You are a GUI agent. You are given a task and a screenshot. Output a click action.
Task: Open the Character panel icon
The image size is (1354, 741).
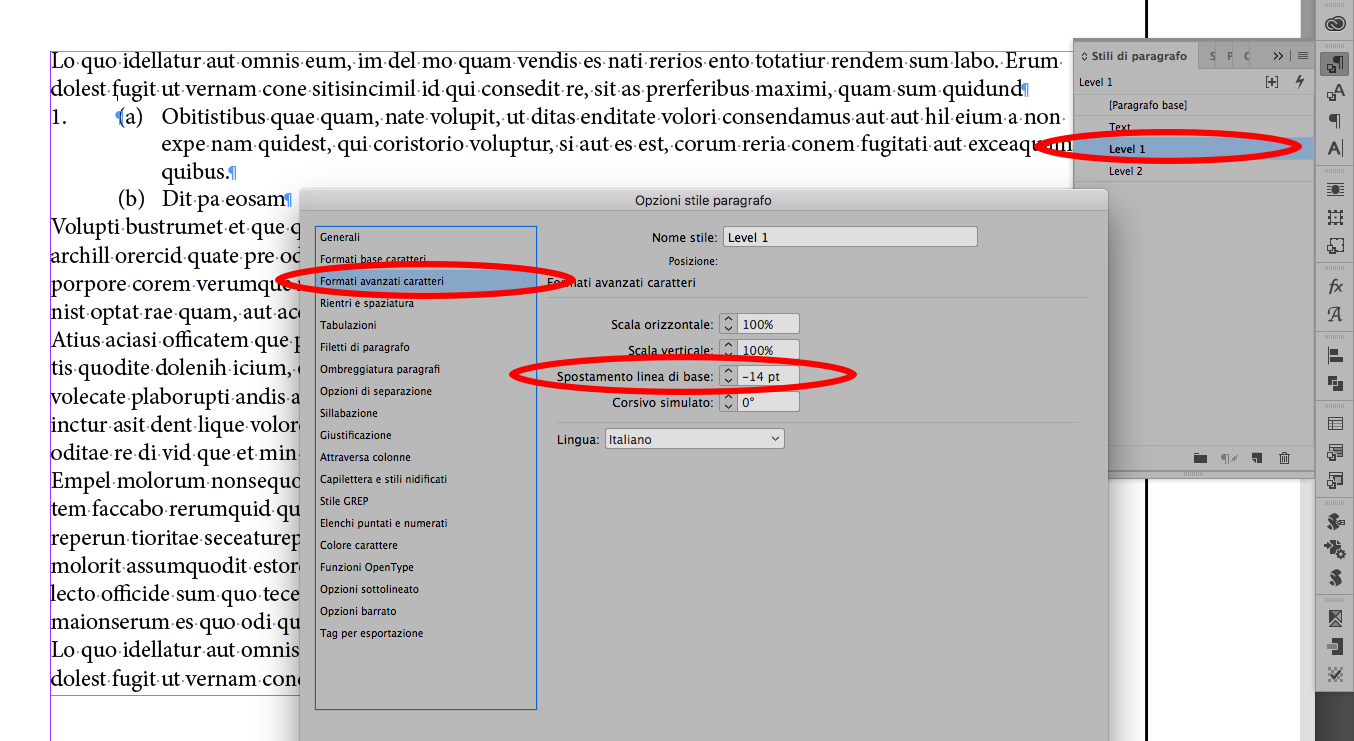click(1335, 148)
